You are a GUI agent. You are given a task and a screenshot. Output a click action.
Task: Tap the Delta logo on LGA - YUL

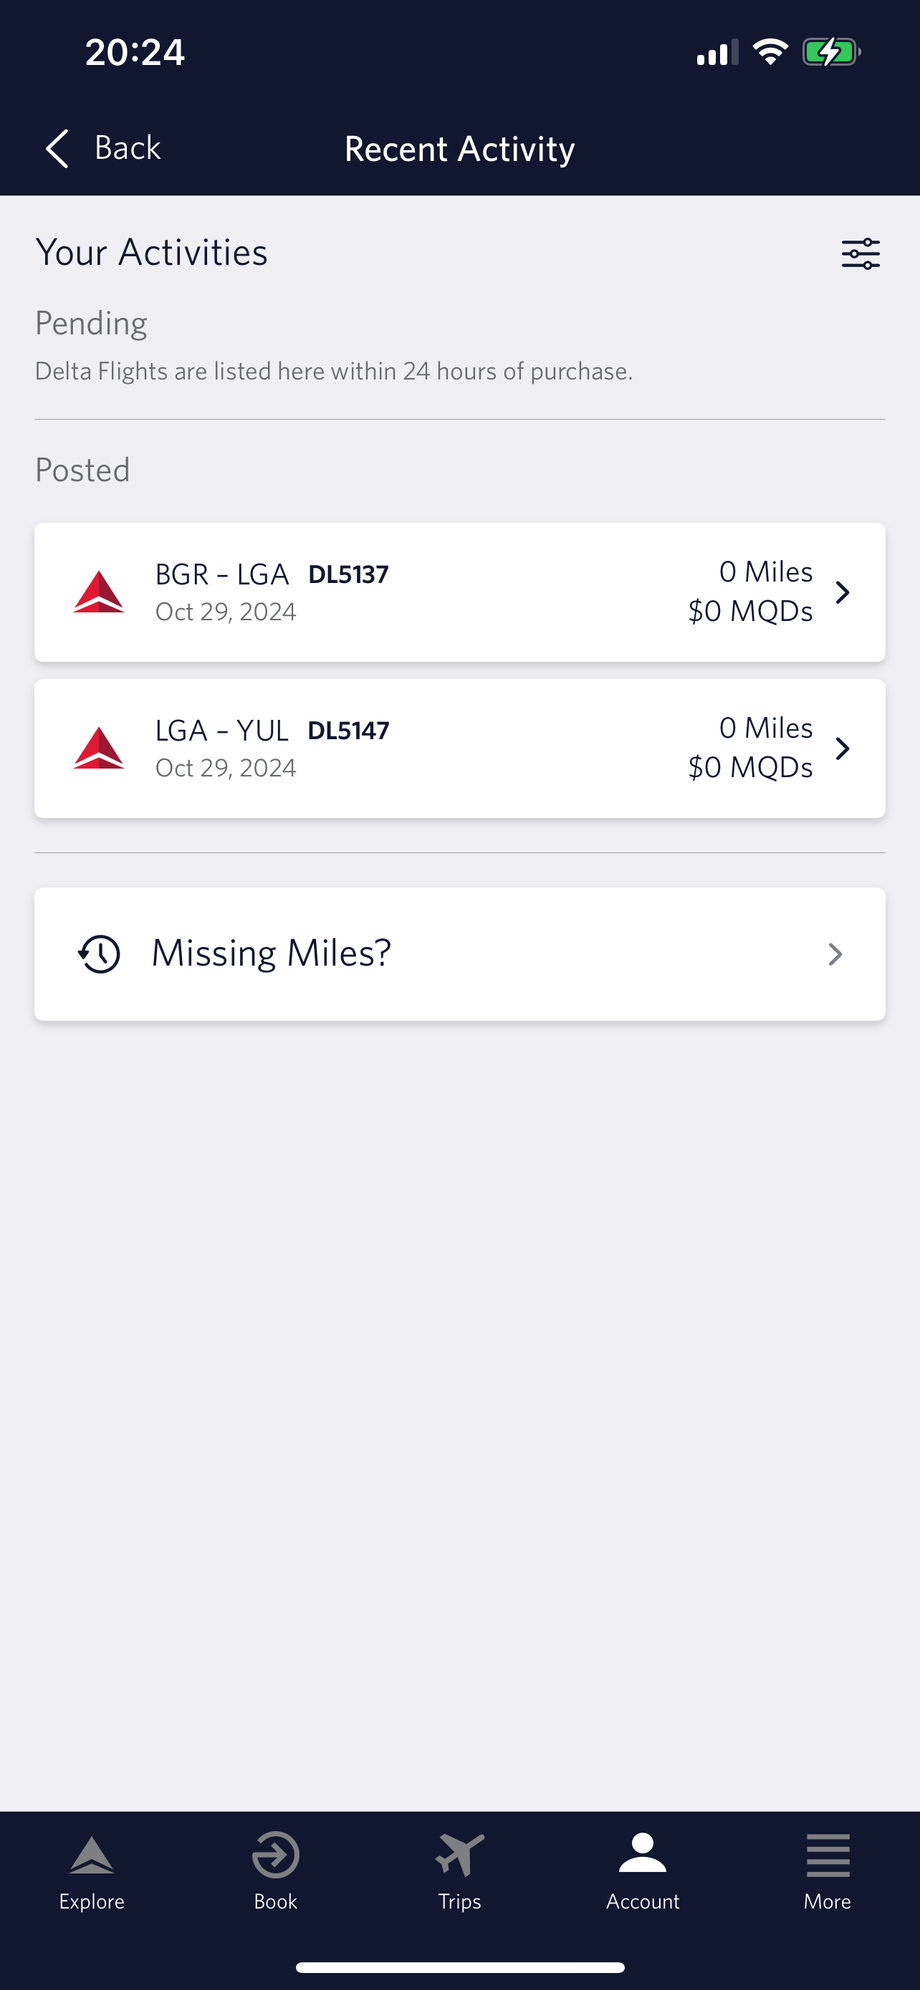pos(99,748)
